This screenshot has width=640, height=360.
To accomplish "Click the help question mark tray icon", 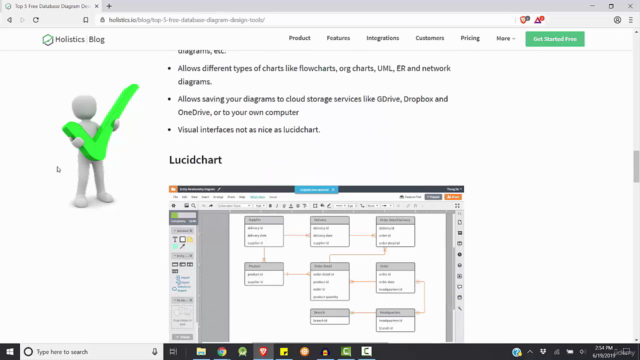I will pyautogui.click(x=517, y=352).
